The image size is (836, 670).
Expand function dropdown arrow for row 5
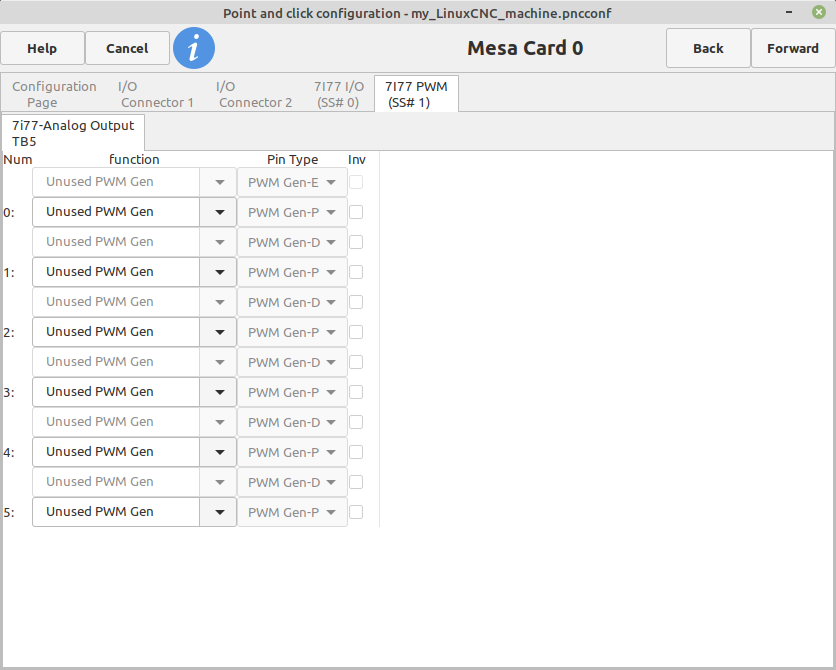tap(219, 512)
